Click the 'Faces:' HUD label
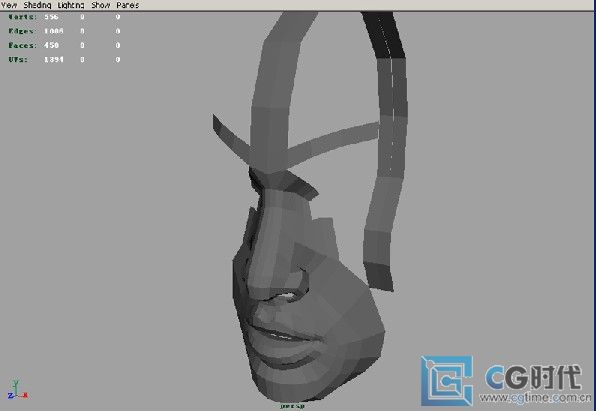Screen dimensions: 596x411 pos(22,45)
